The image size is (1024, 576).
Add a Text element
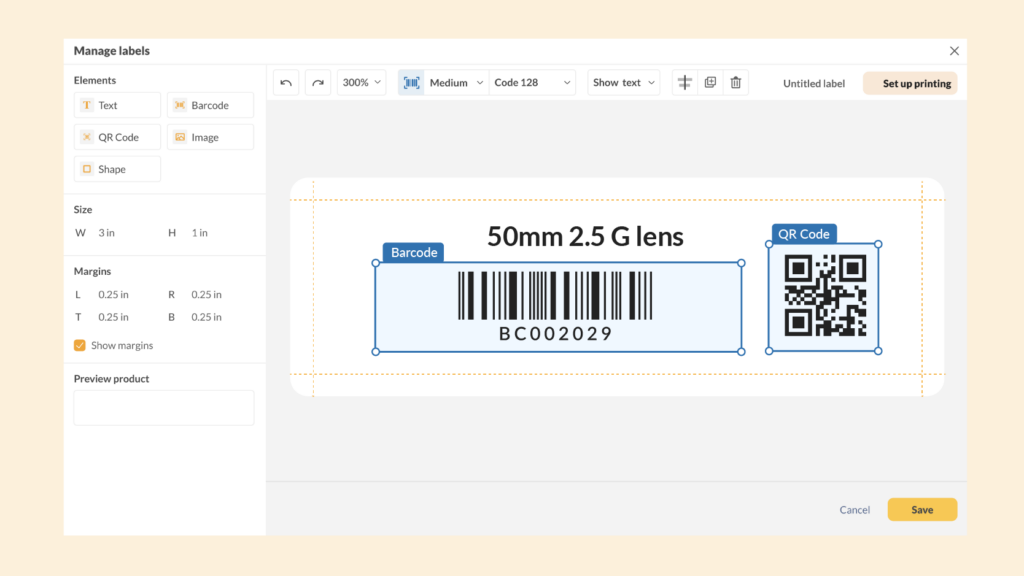[118, 105]
